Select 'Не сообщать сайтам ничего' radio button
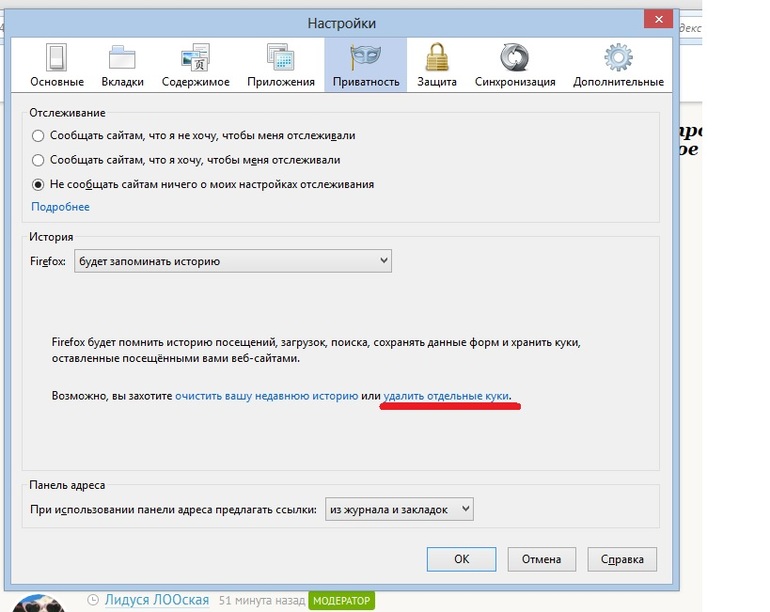 [38, 184]
